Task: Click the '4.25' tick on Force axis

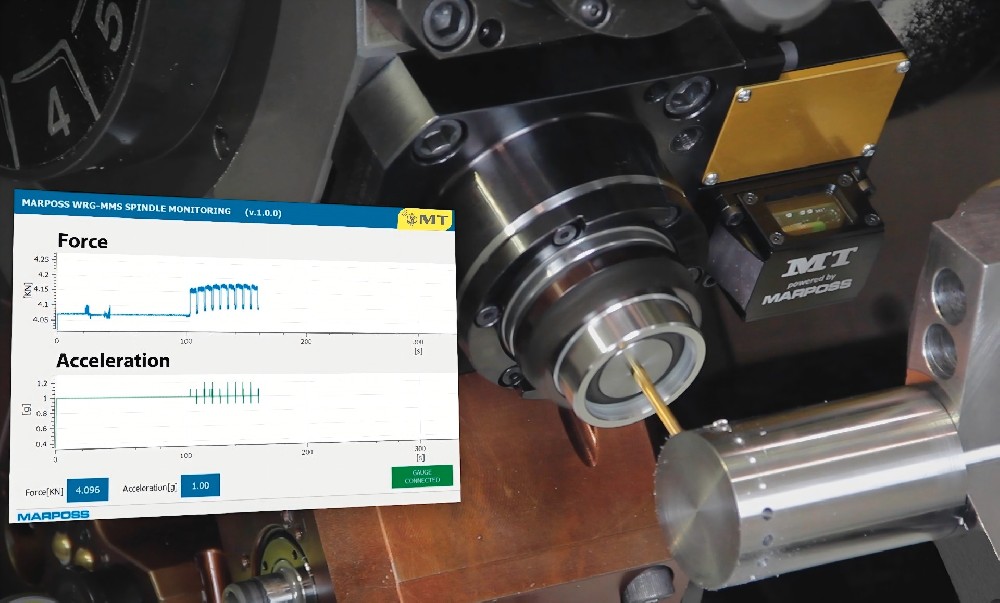Action: point(41,259)
